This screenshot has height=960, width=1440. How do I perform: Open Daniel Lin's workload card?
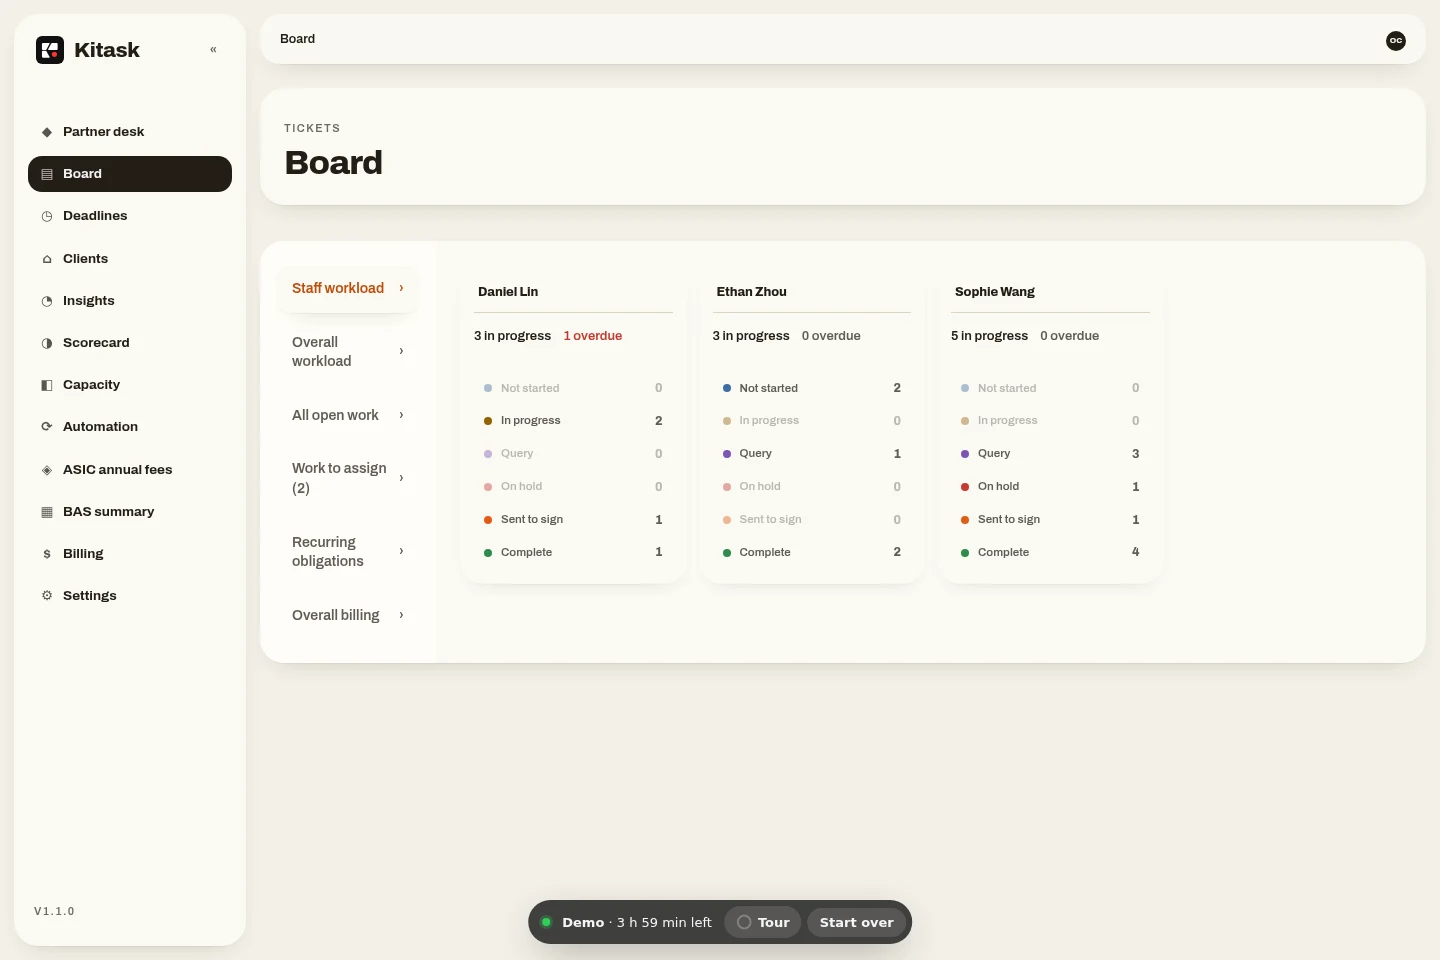[x=573, y=427]
